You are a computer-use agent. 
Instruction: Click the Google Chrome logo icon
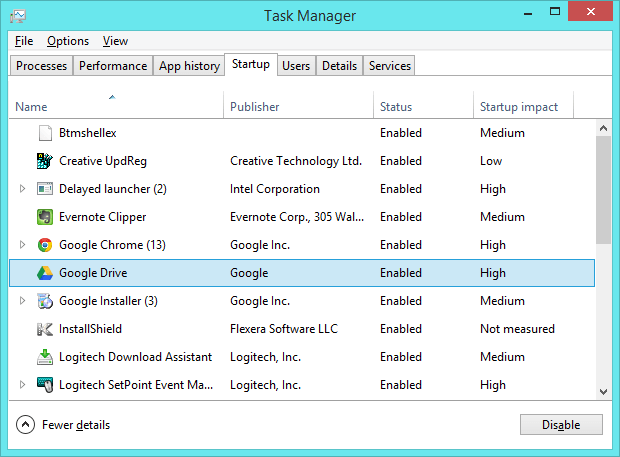pyautogui.click(x=45, y=245)
